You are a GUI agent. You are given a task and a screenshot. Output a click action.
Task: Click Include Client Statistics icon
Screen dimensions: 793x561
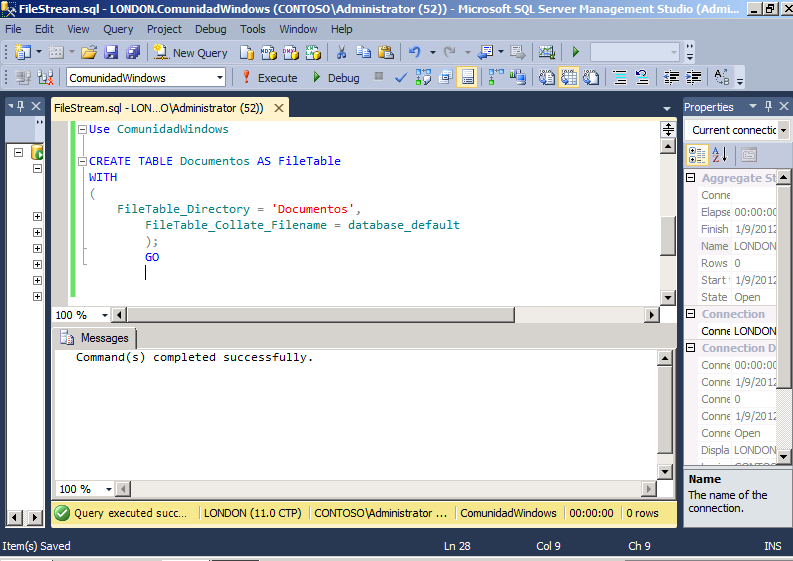[x=518, y=77]
